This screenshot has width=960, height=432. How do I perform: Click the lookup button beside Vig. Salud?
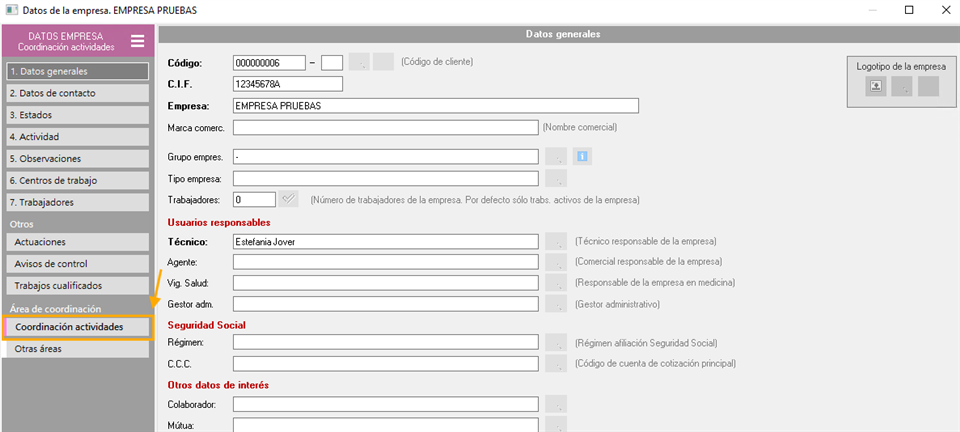[556, 283]
